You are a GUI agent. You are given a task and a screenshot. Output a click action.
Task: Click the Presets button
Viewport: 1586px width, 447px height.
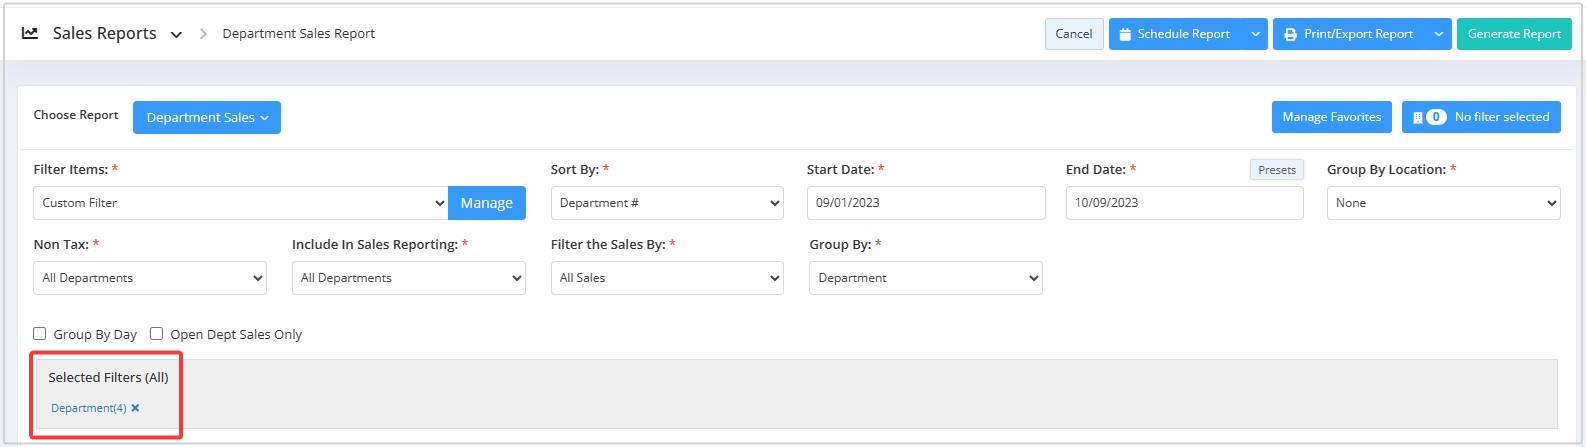click(x=1277, y=170)
